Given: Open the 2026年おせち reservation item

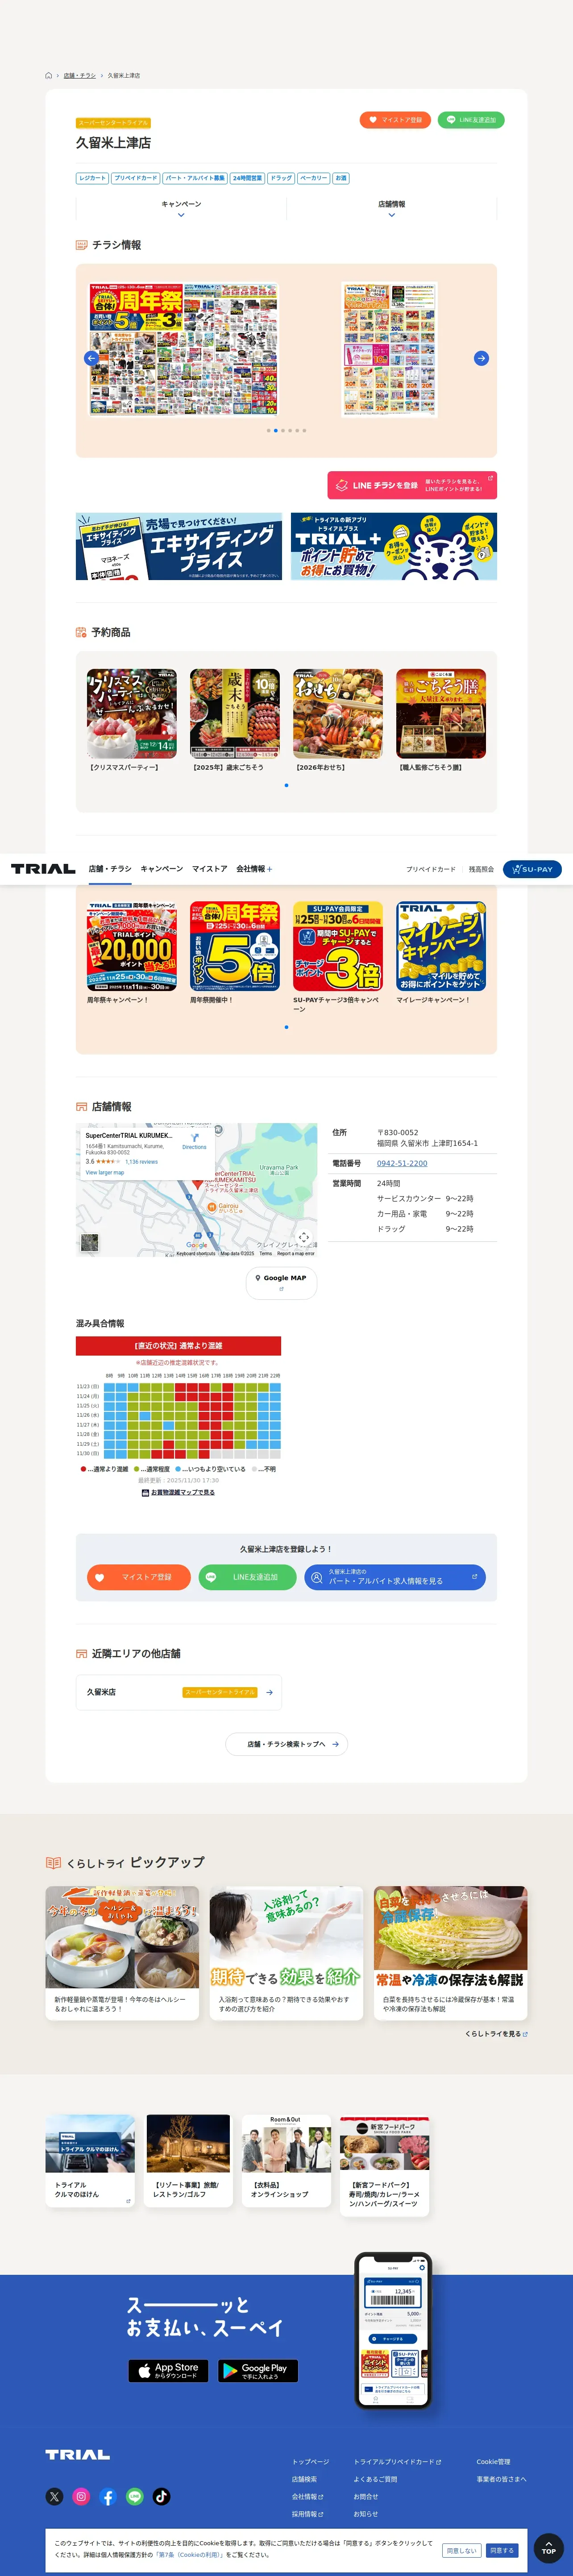Looking at the screenshot, I should click(x=338, y=720).
